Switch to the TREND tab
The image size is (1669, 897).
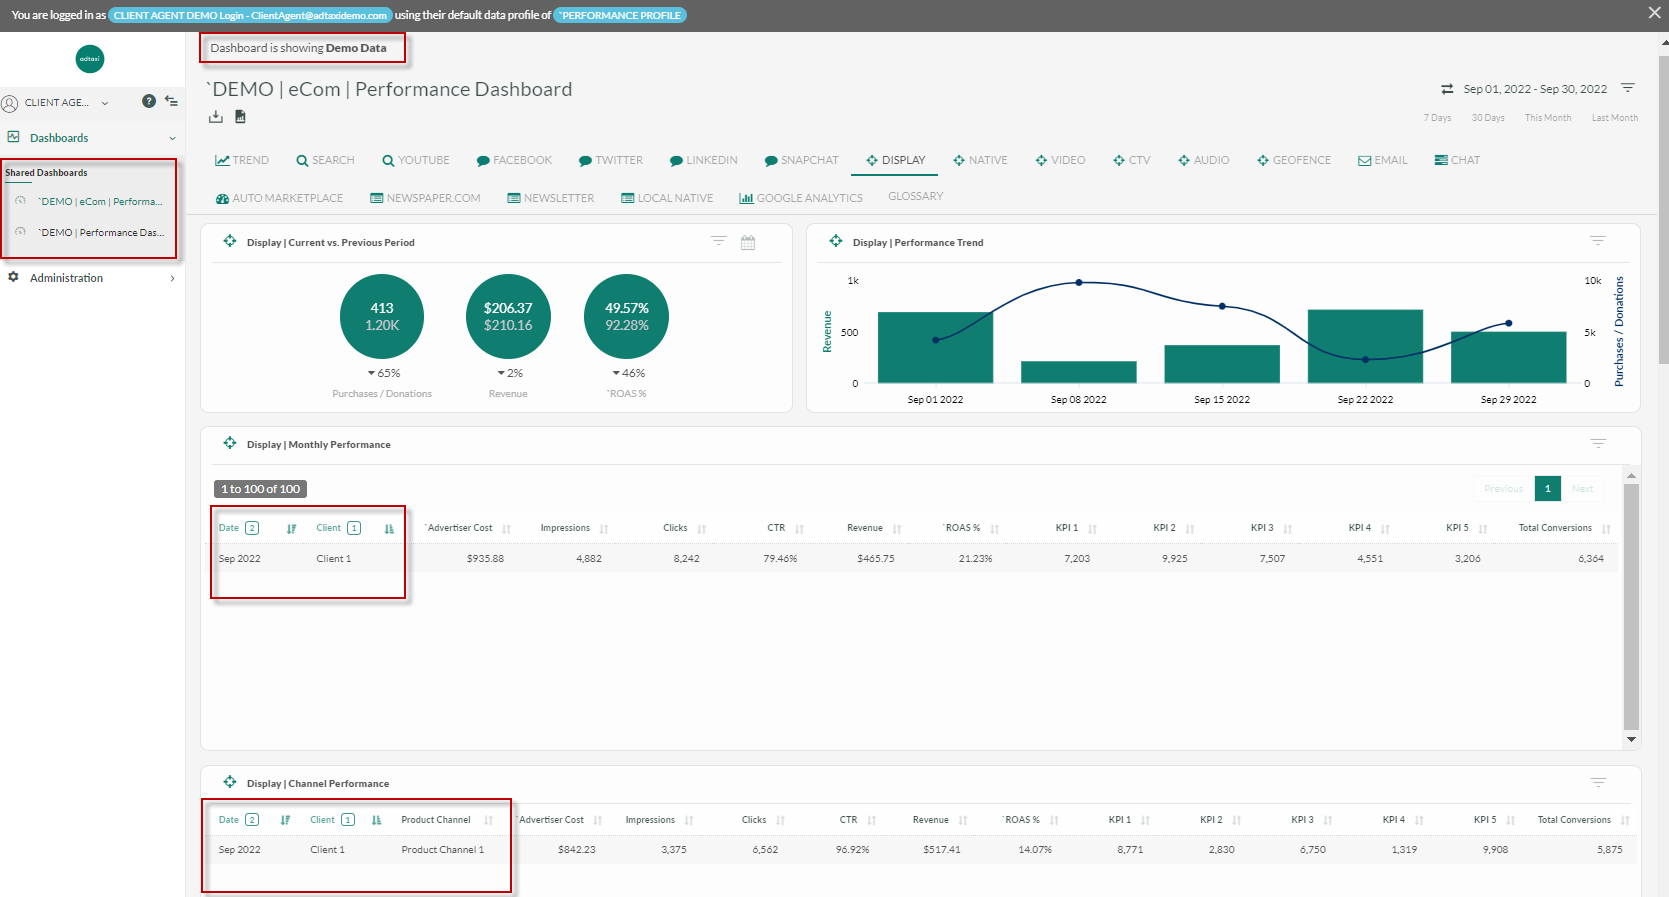coord(242,160)
